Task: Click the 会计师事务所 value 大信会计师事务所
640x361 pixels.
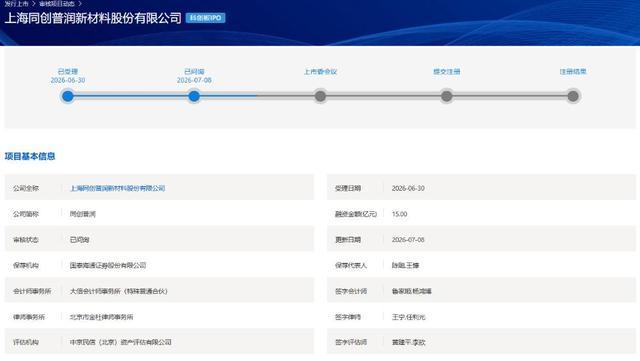Action: 118,291
